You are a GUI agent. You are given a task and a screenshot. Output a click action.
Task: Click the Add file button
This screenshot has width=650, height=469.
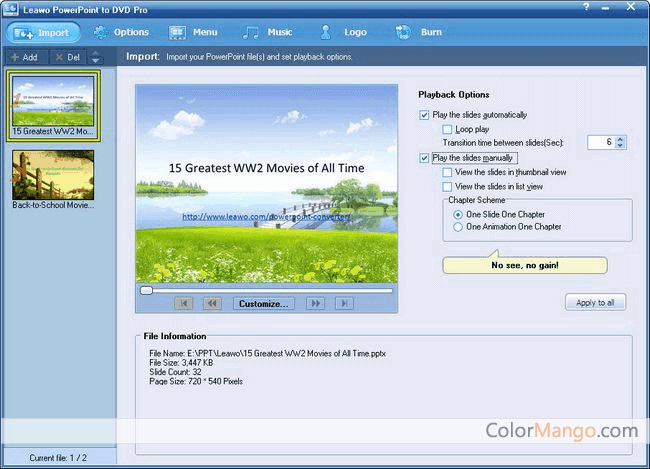[x=24, y=57]
